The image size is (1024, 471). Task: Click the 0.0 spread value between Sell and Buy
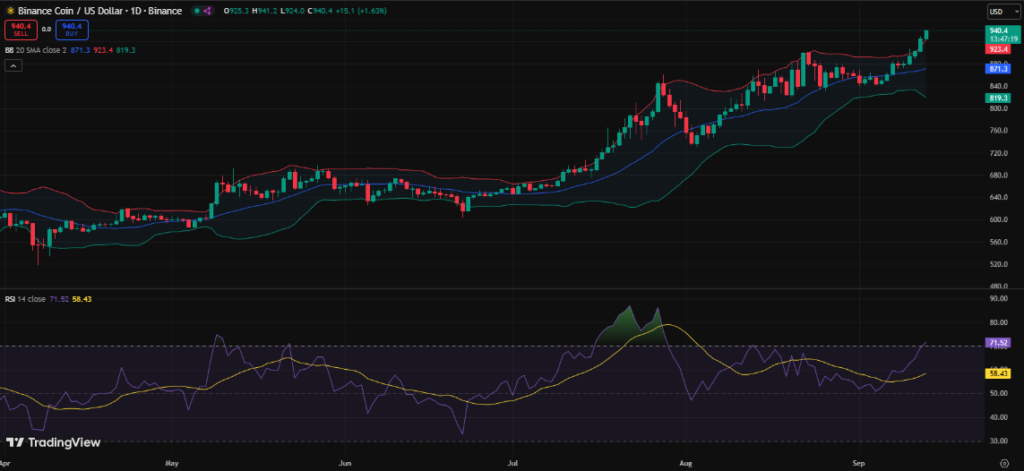click(x=46, y=29)
